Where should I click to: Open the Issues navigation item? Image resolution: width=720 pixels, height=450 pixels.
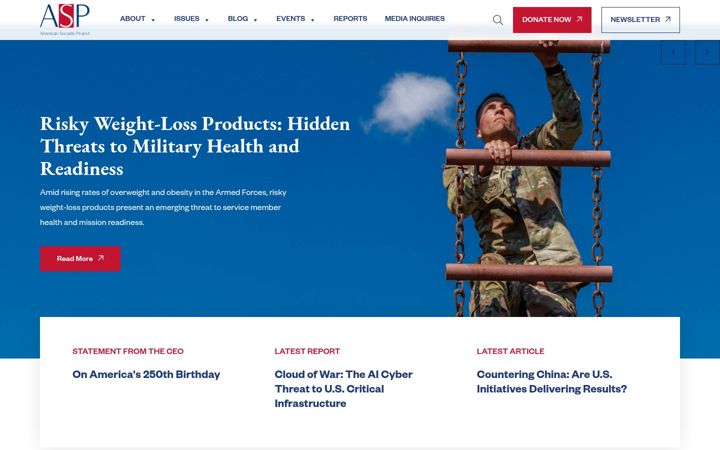coord(186,19)
